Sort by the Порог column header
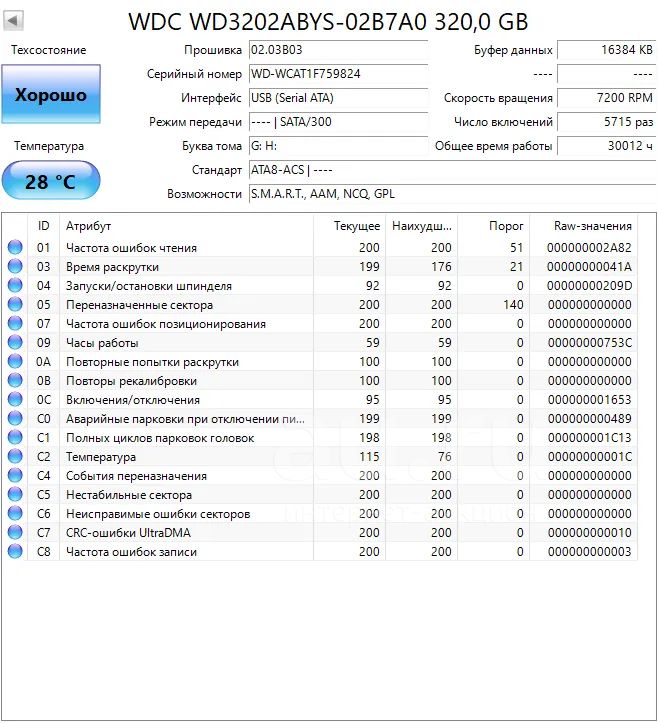 (x=493, y=226)
